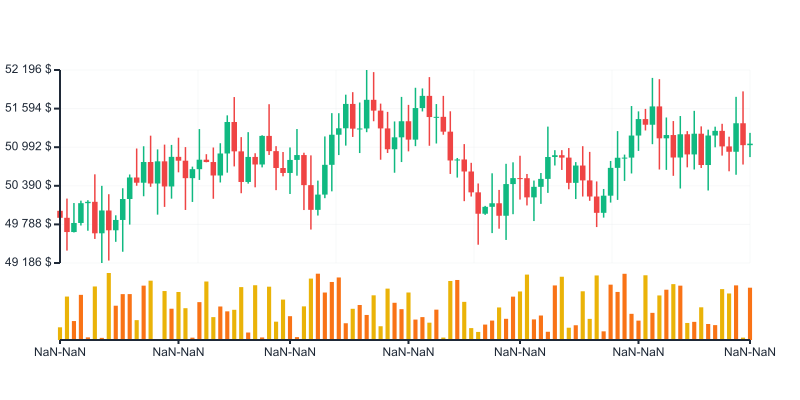Click the rightmost orange volume bar

[x=750, y=313]
